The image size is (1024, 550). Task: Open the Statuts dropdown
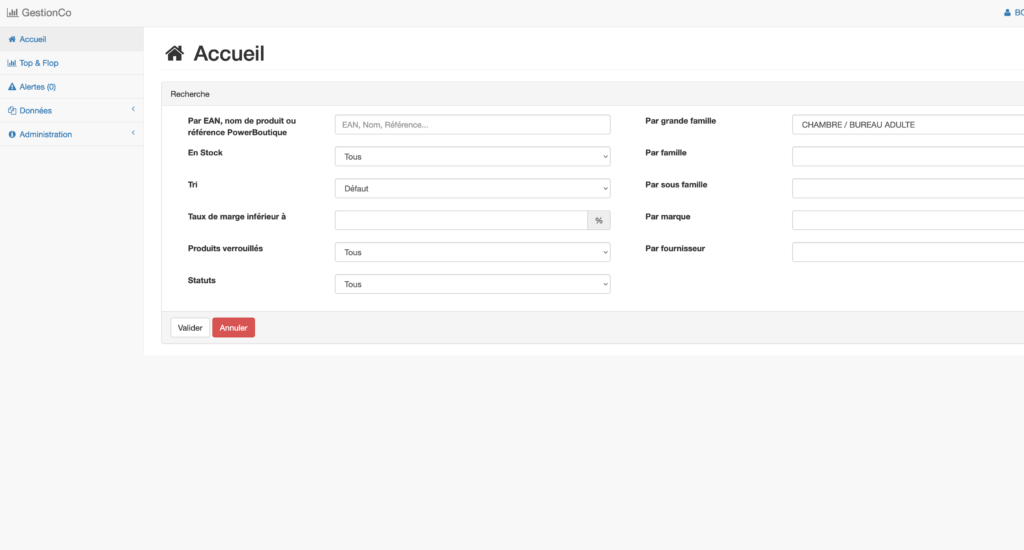tap(473, 284)
